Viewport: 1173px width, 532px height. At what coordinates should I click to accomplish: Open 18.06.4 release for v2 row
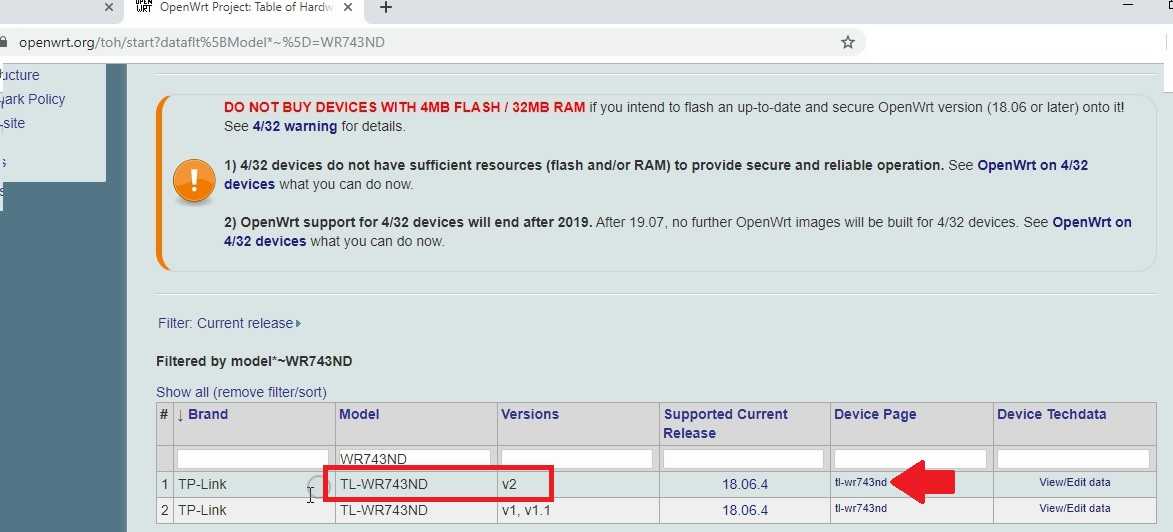(x=745, y=485)
